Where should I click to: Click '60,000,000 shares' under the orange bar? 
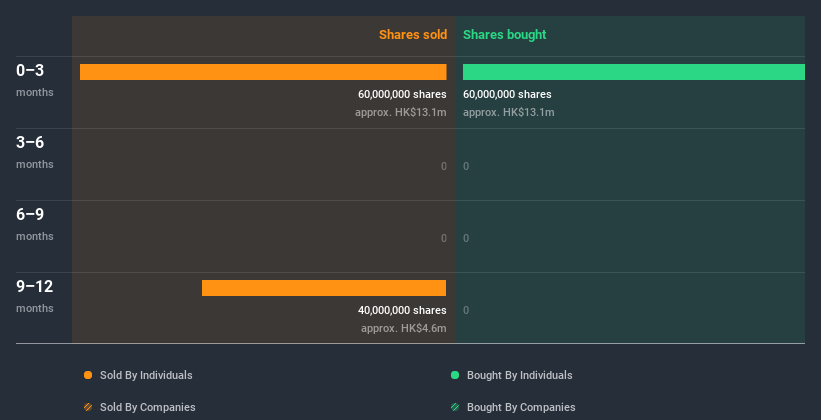click(x=402, y=94)
